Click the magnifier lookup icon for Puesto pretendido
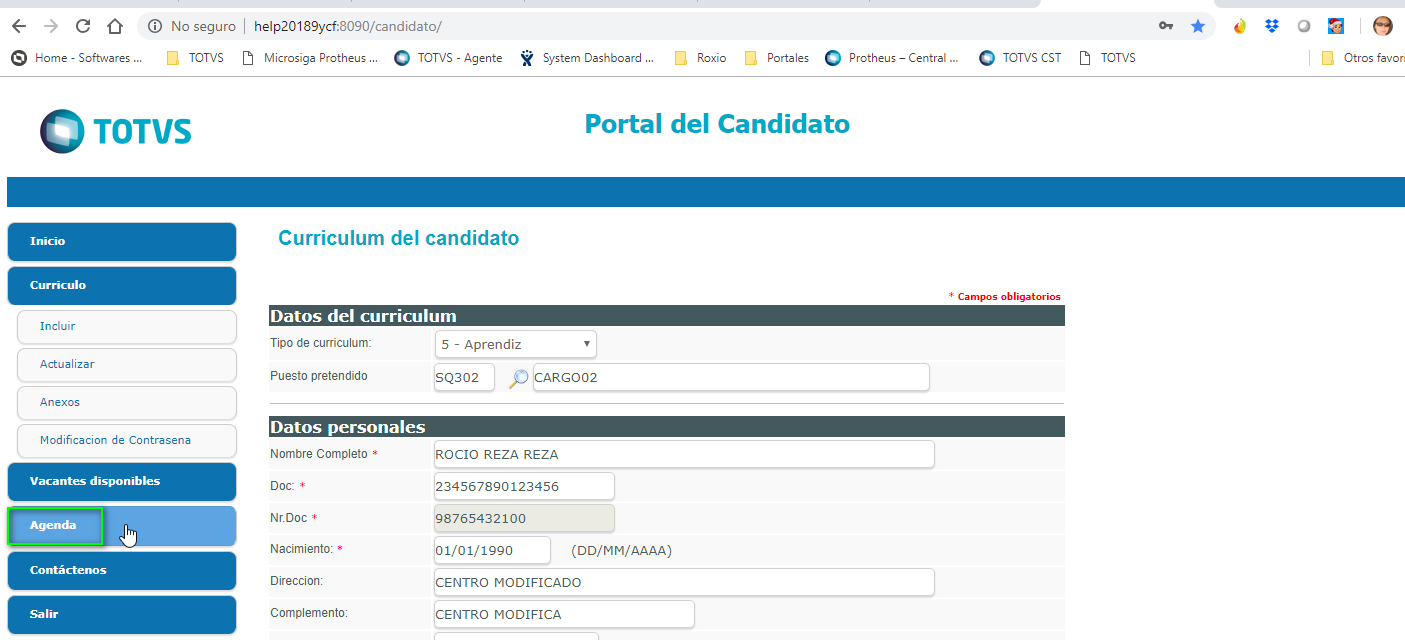The width and height of the screenshot is (1405, 640). tap(518, 378)
